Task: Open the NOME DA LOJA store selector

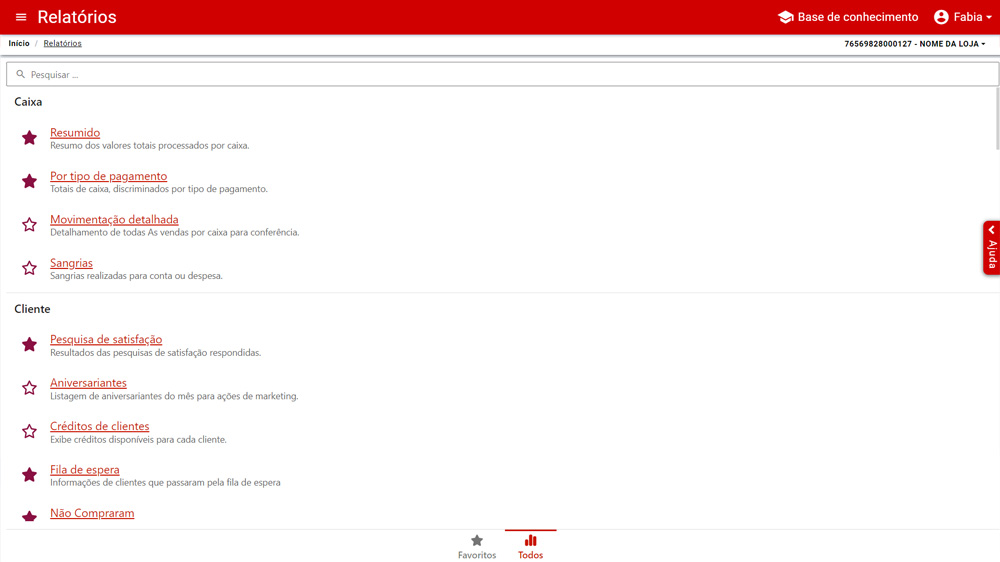Action: click(914, 44)
